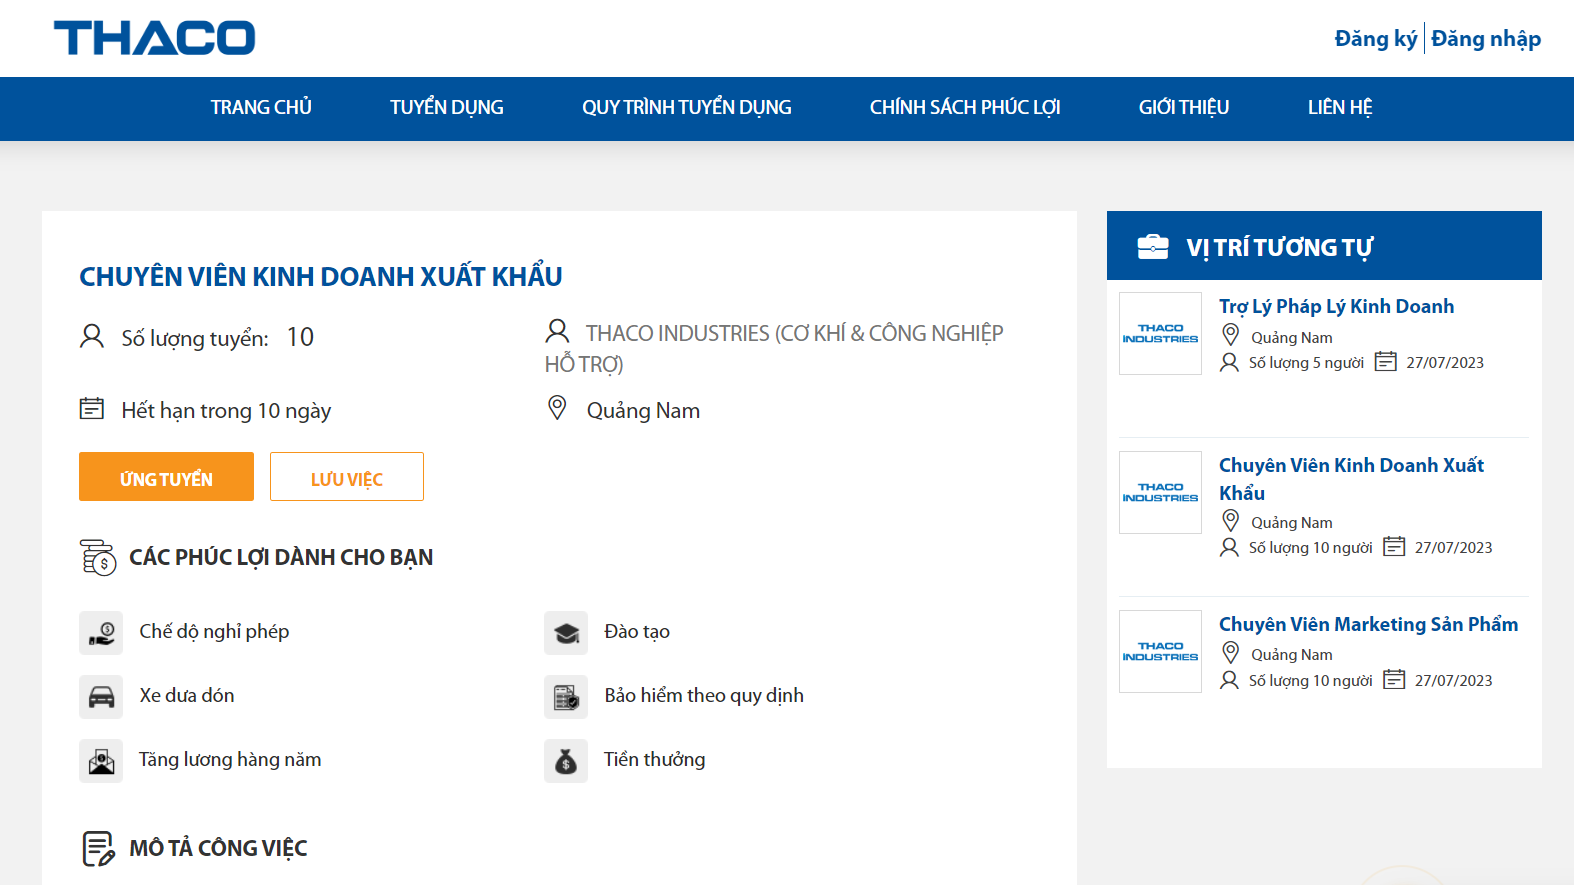Open Chính sách phúc lợi in navigation
Viewport: 1574px width, 885px height.
(x=965, y=107)
